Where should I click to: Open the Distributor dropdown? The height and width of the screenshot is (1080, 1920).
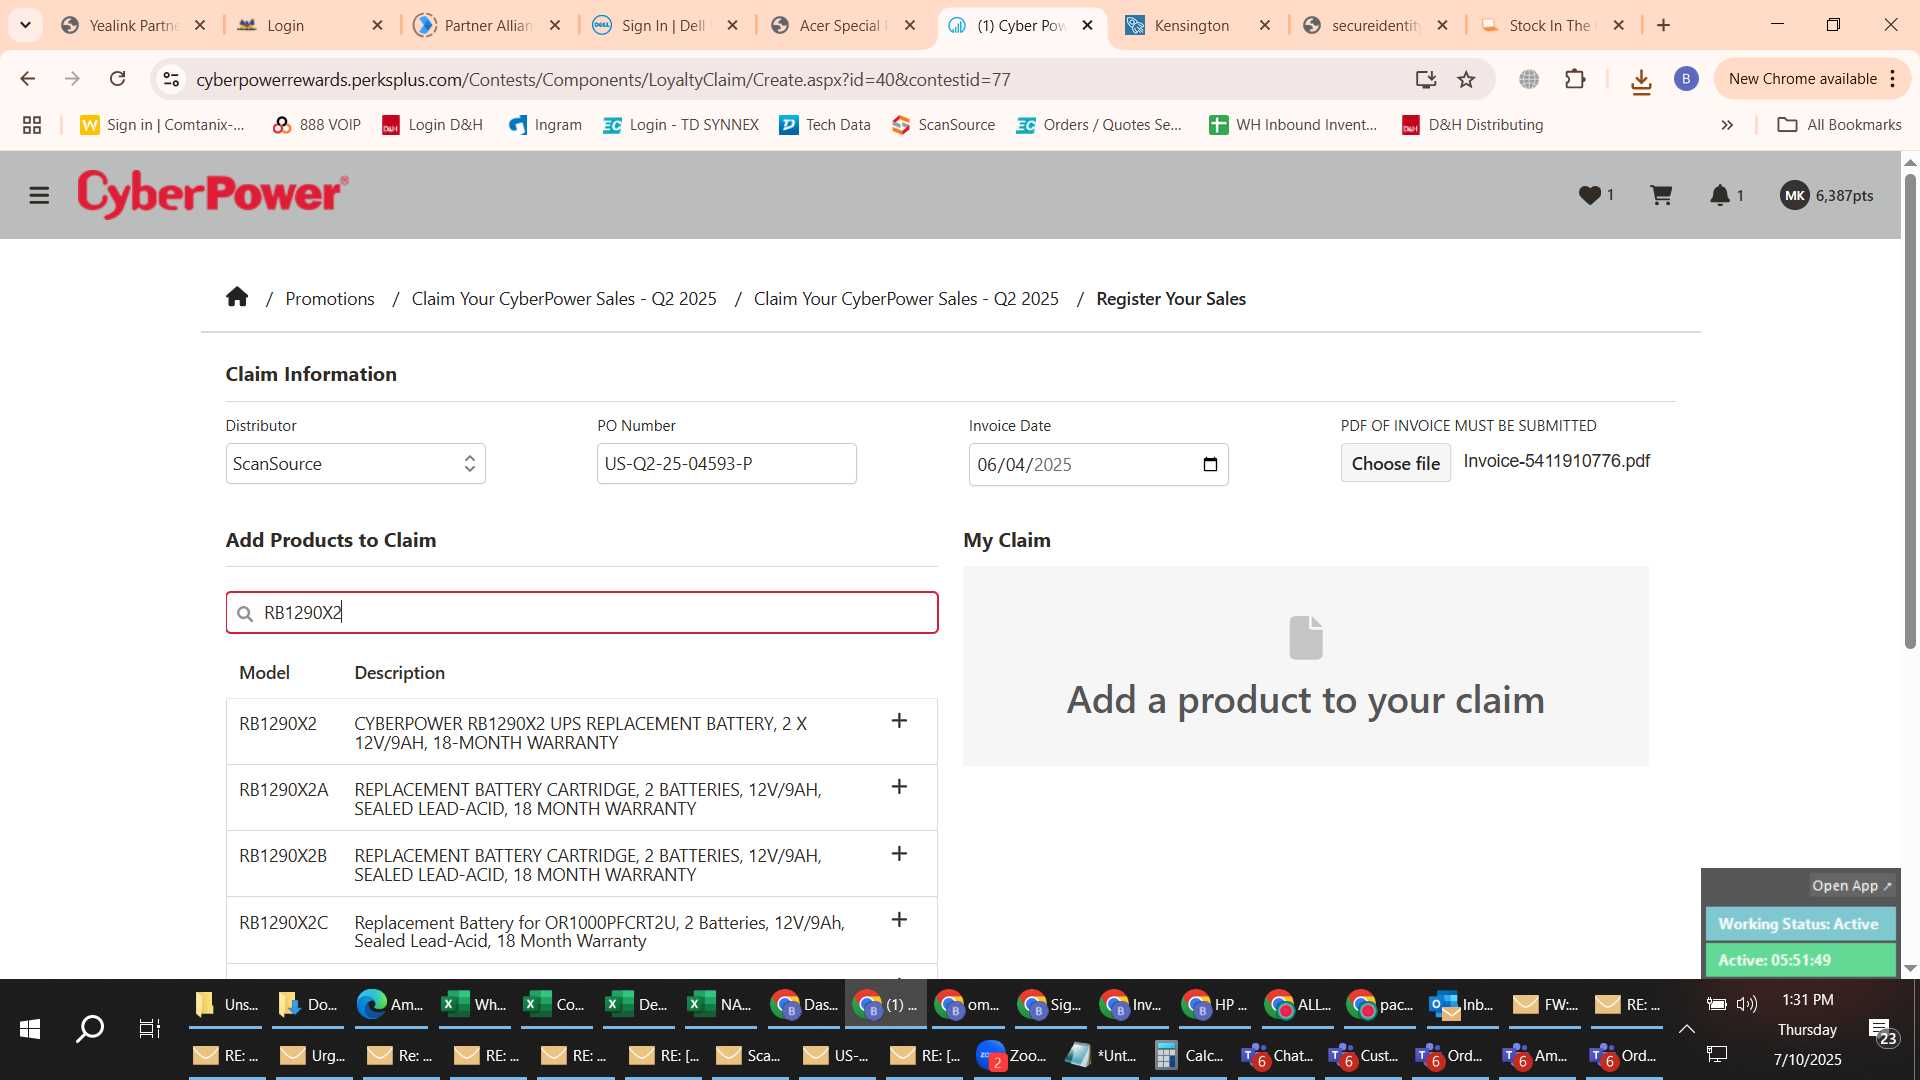tap(355, 464)
